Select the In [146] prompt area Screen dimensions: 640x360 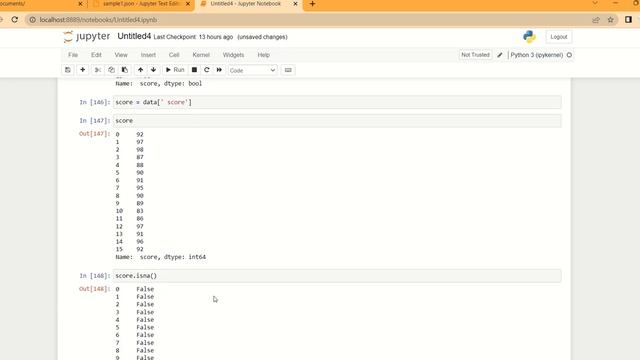click(x=95, y=102)
